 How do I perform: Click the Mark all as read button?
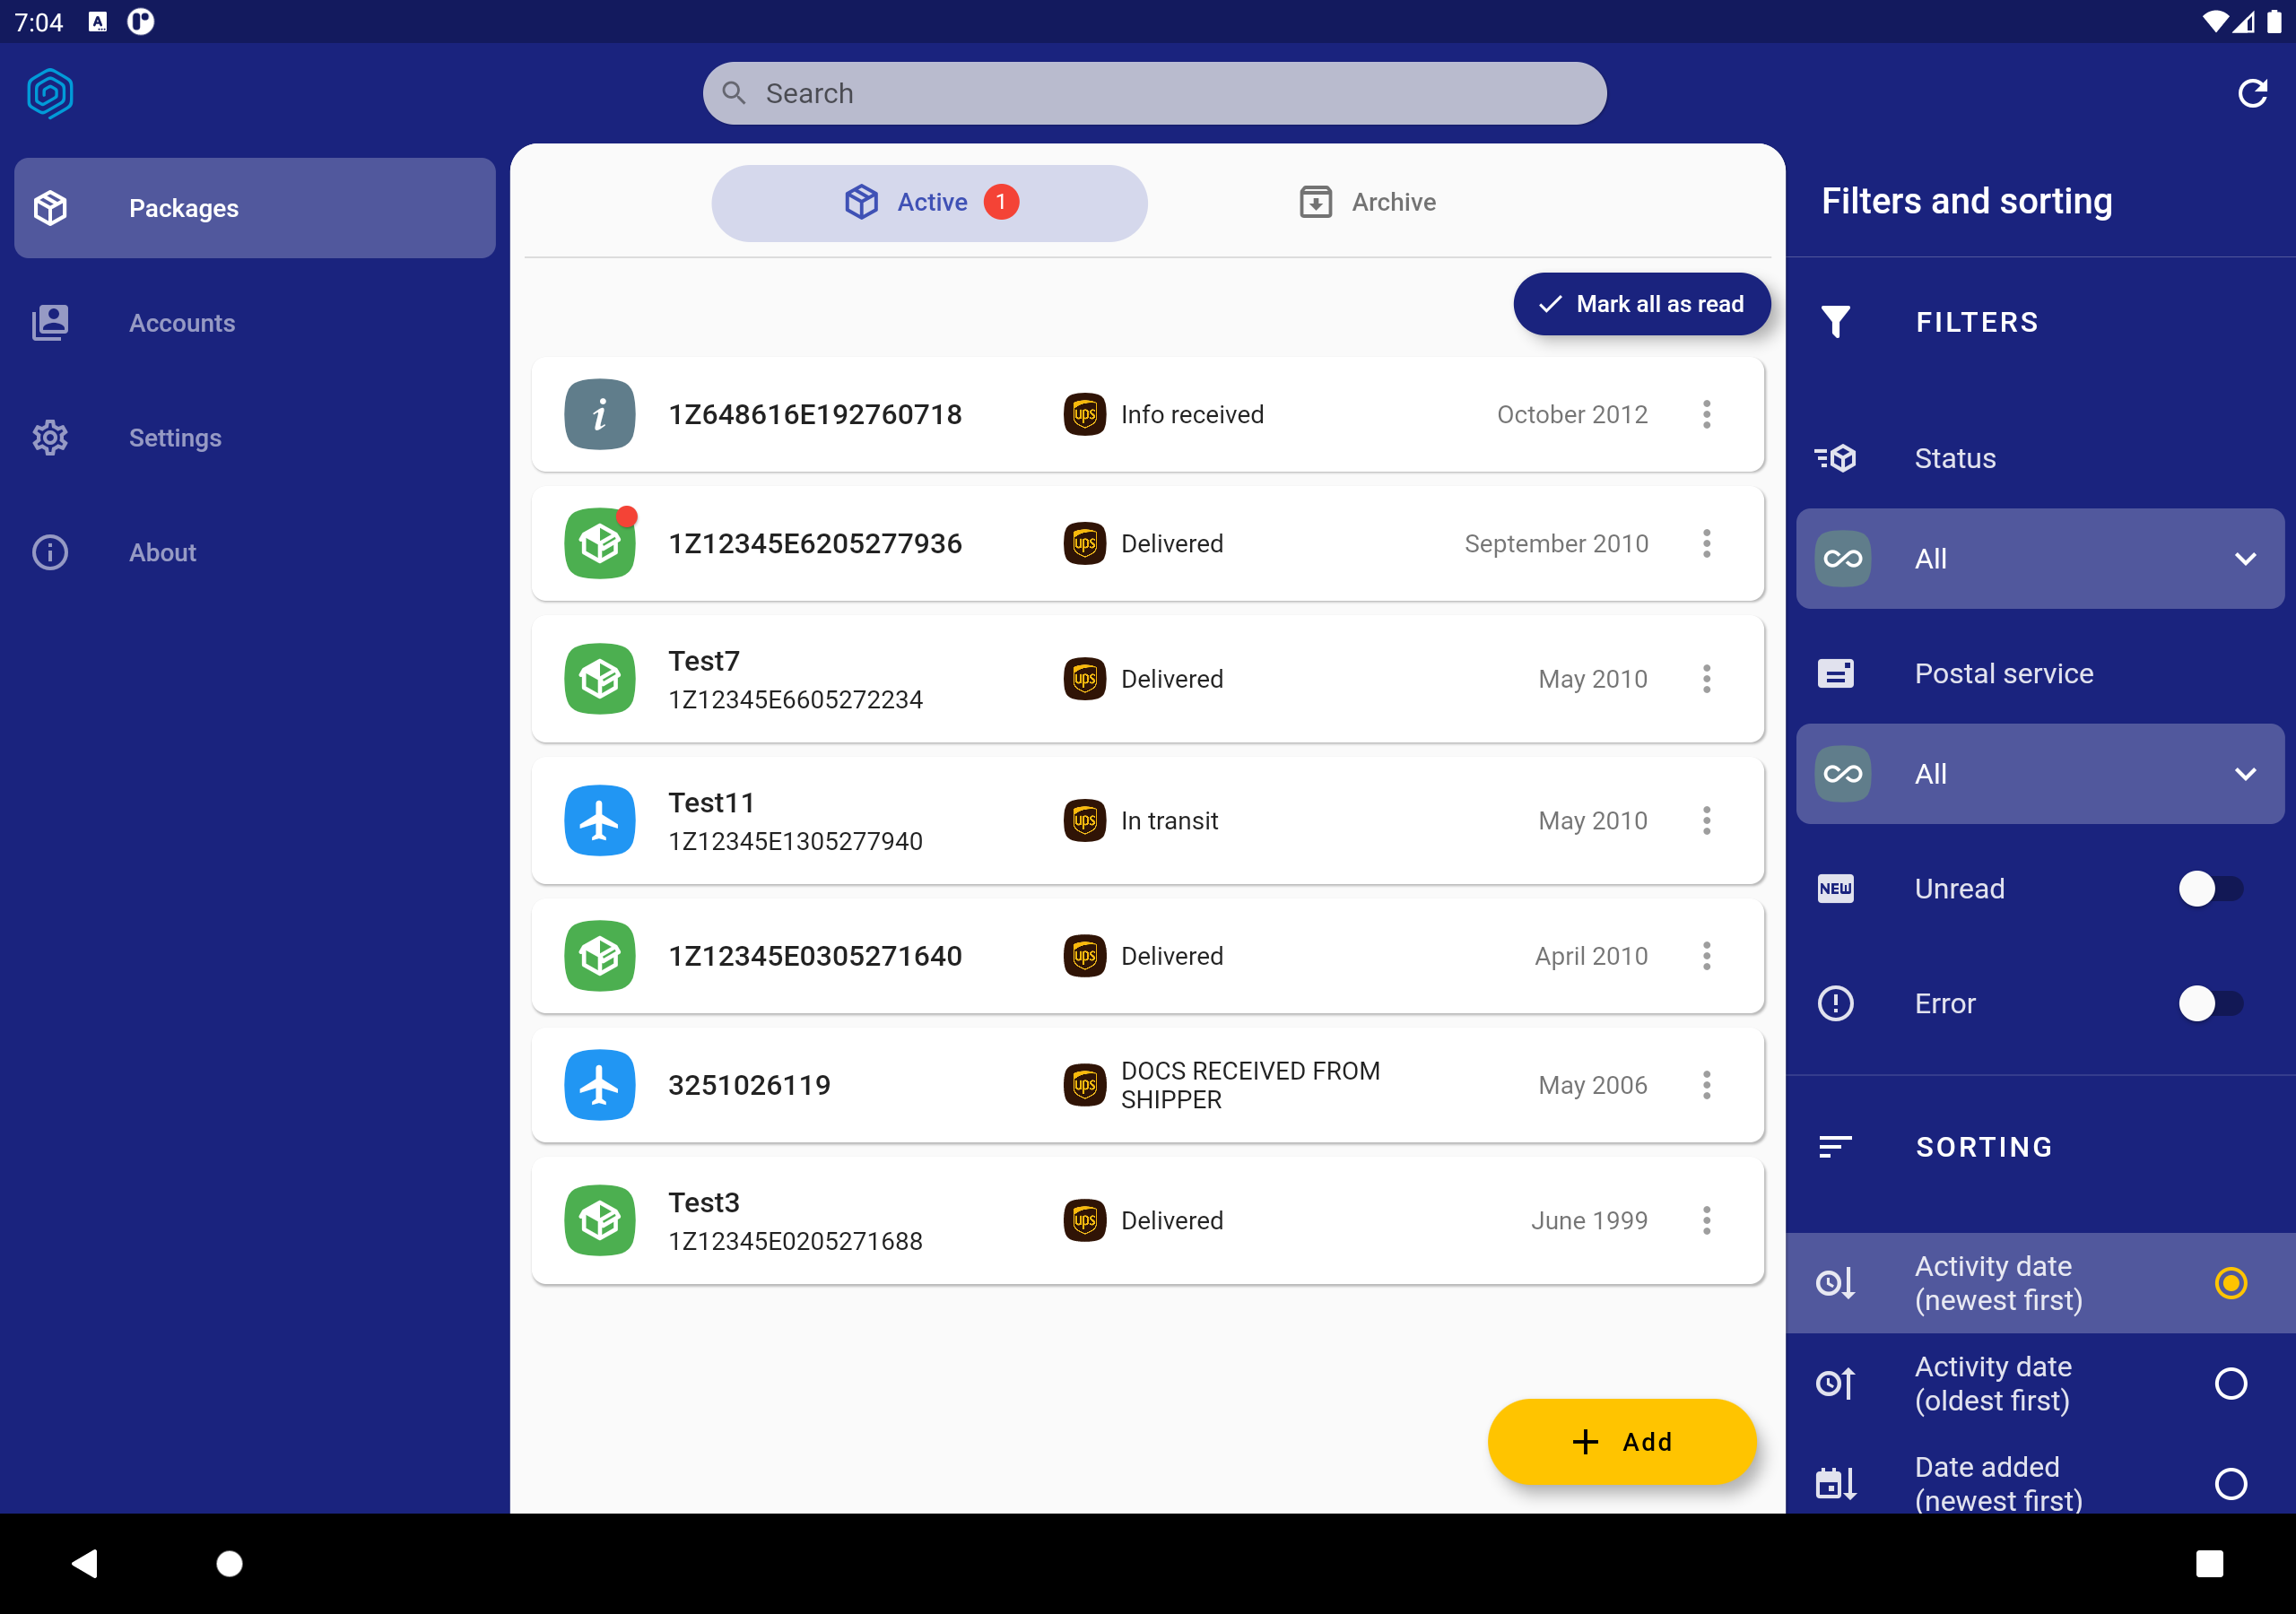coord(1641,304)
